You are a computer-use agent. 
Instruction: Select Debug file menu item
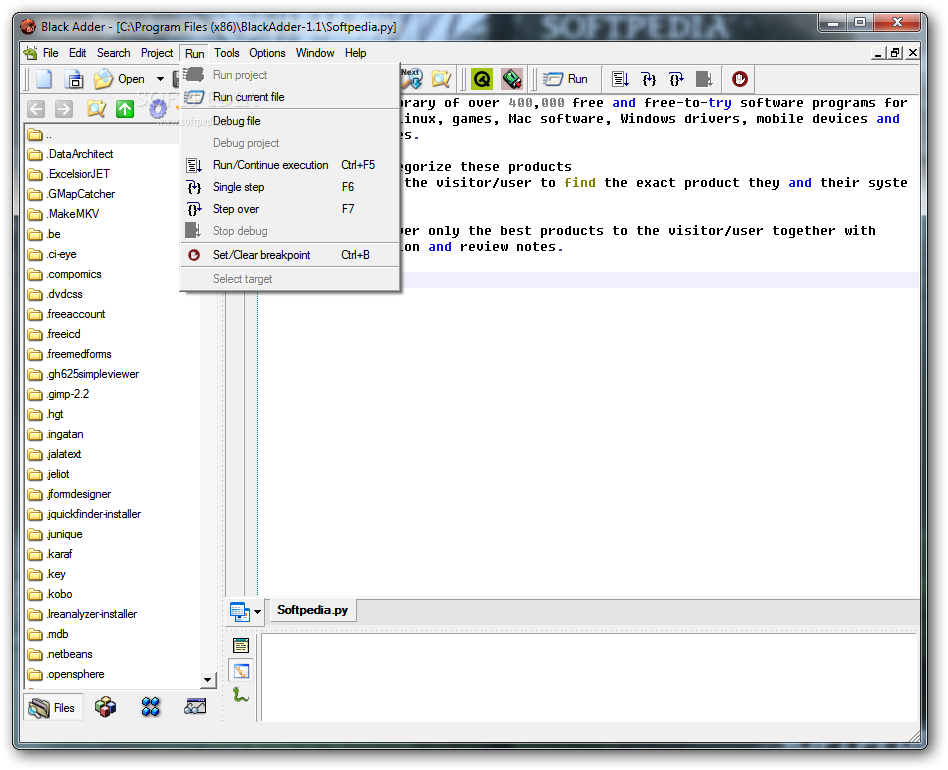290,121
